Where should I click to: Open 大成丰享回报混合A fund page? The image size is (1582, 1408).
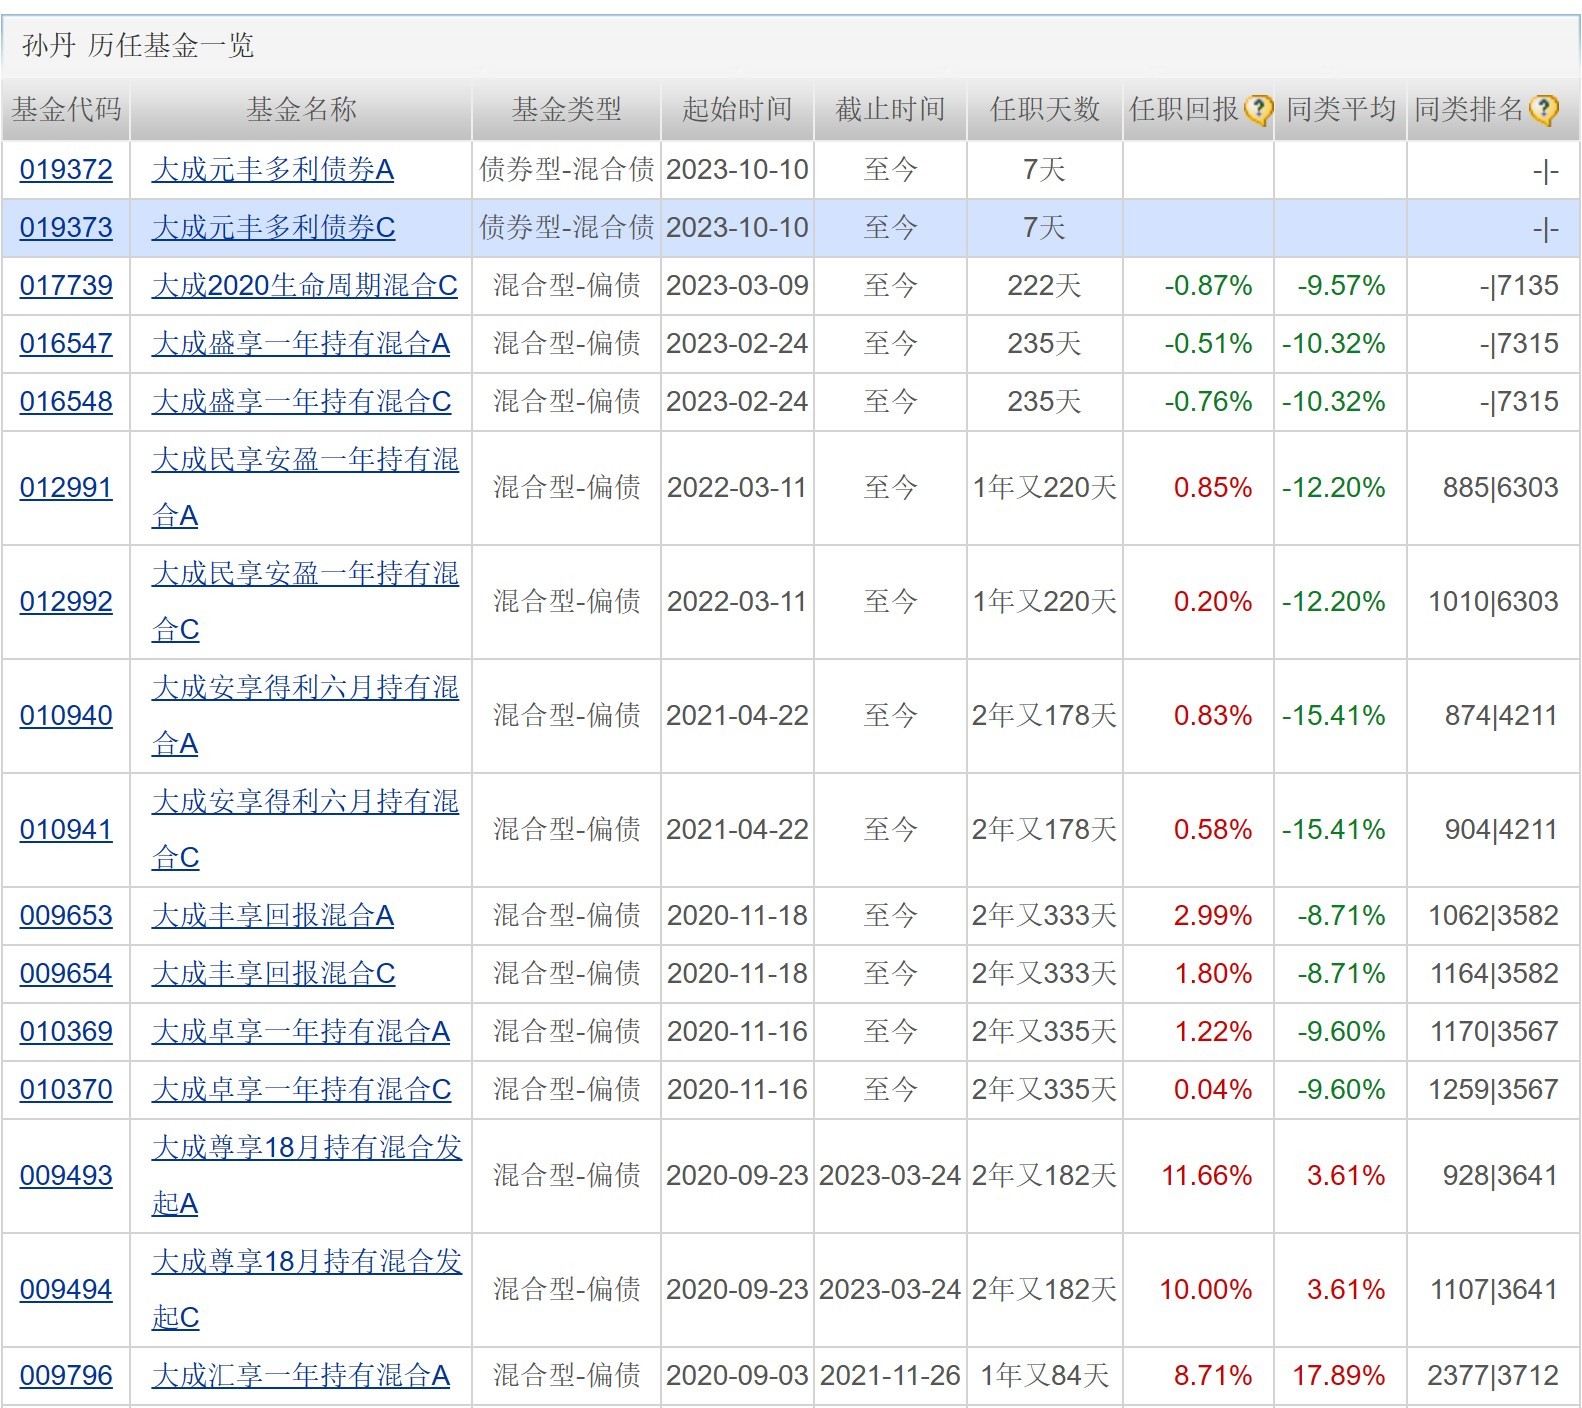coord(273,916)
